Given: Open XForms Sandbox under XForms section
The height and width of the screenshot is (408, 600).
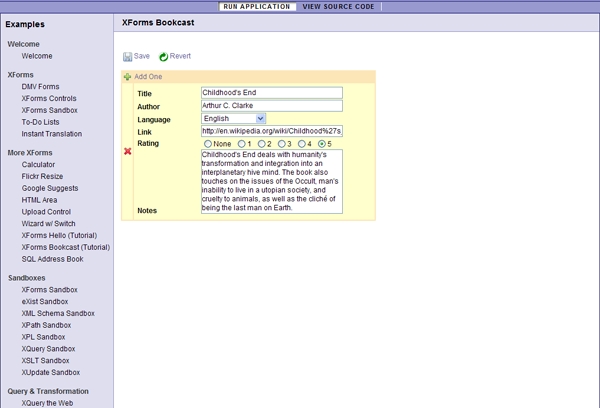Looking at the screenshot, I should tap(49, 110).
